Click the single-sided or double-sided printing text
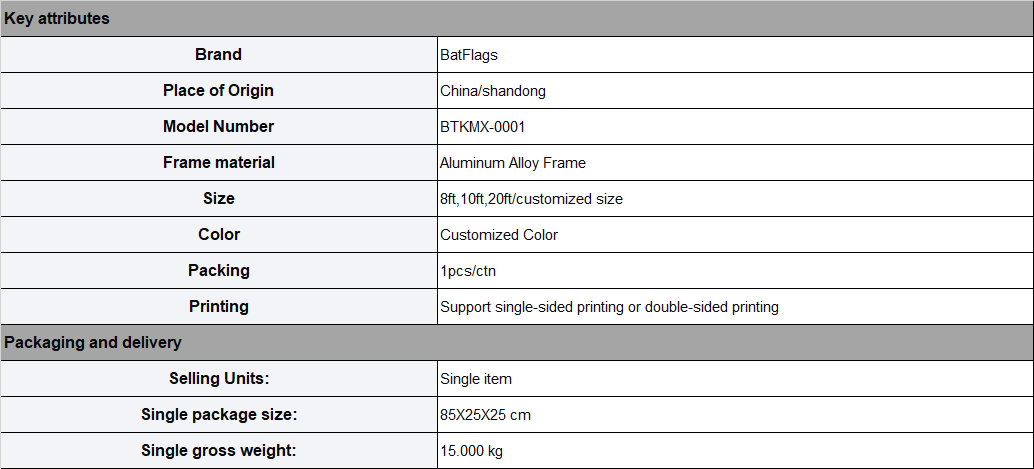Screen dimensions: 1034x469 [609, 307]
